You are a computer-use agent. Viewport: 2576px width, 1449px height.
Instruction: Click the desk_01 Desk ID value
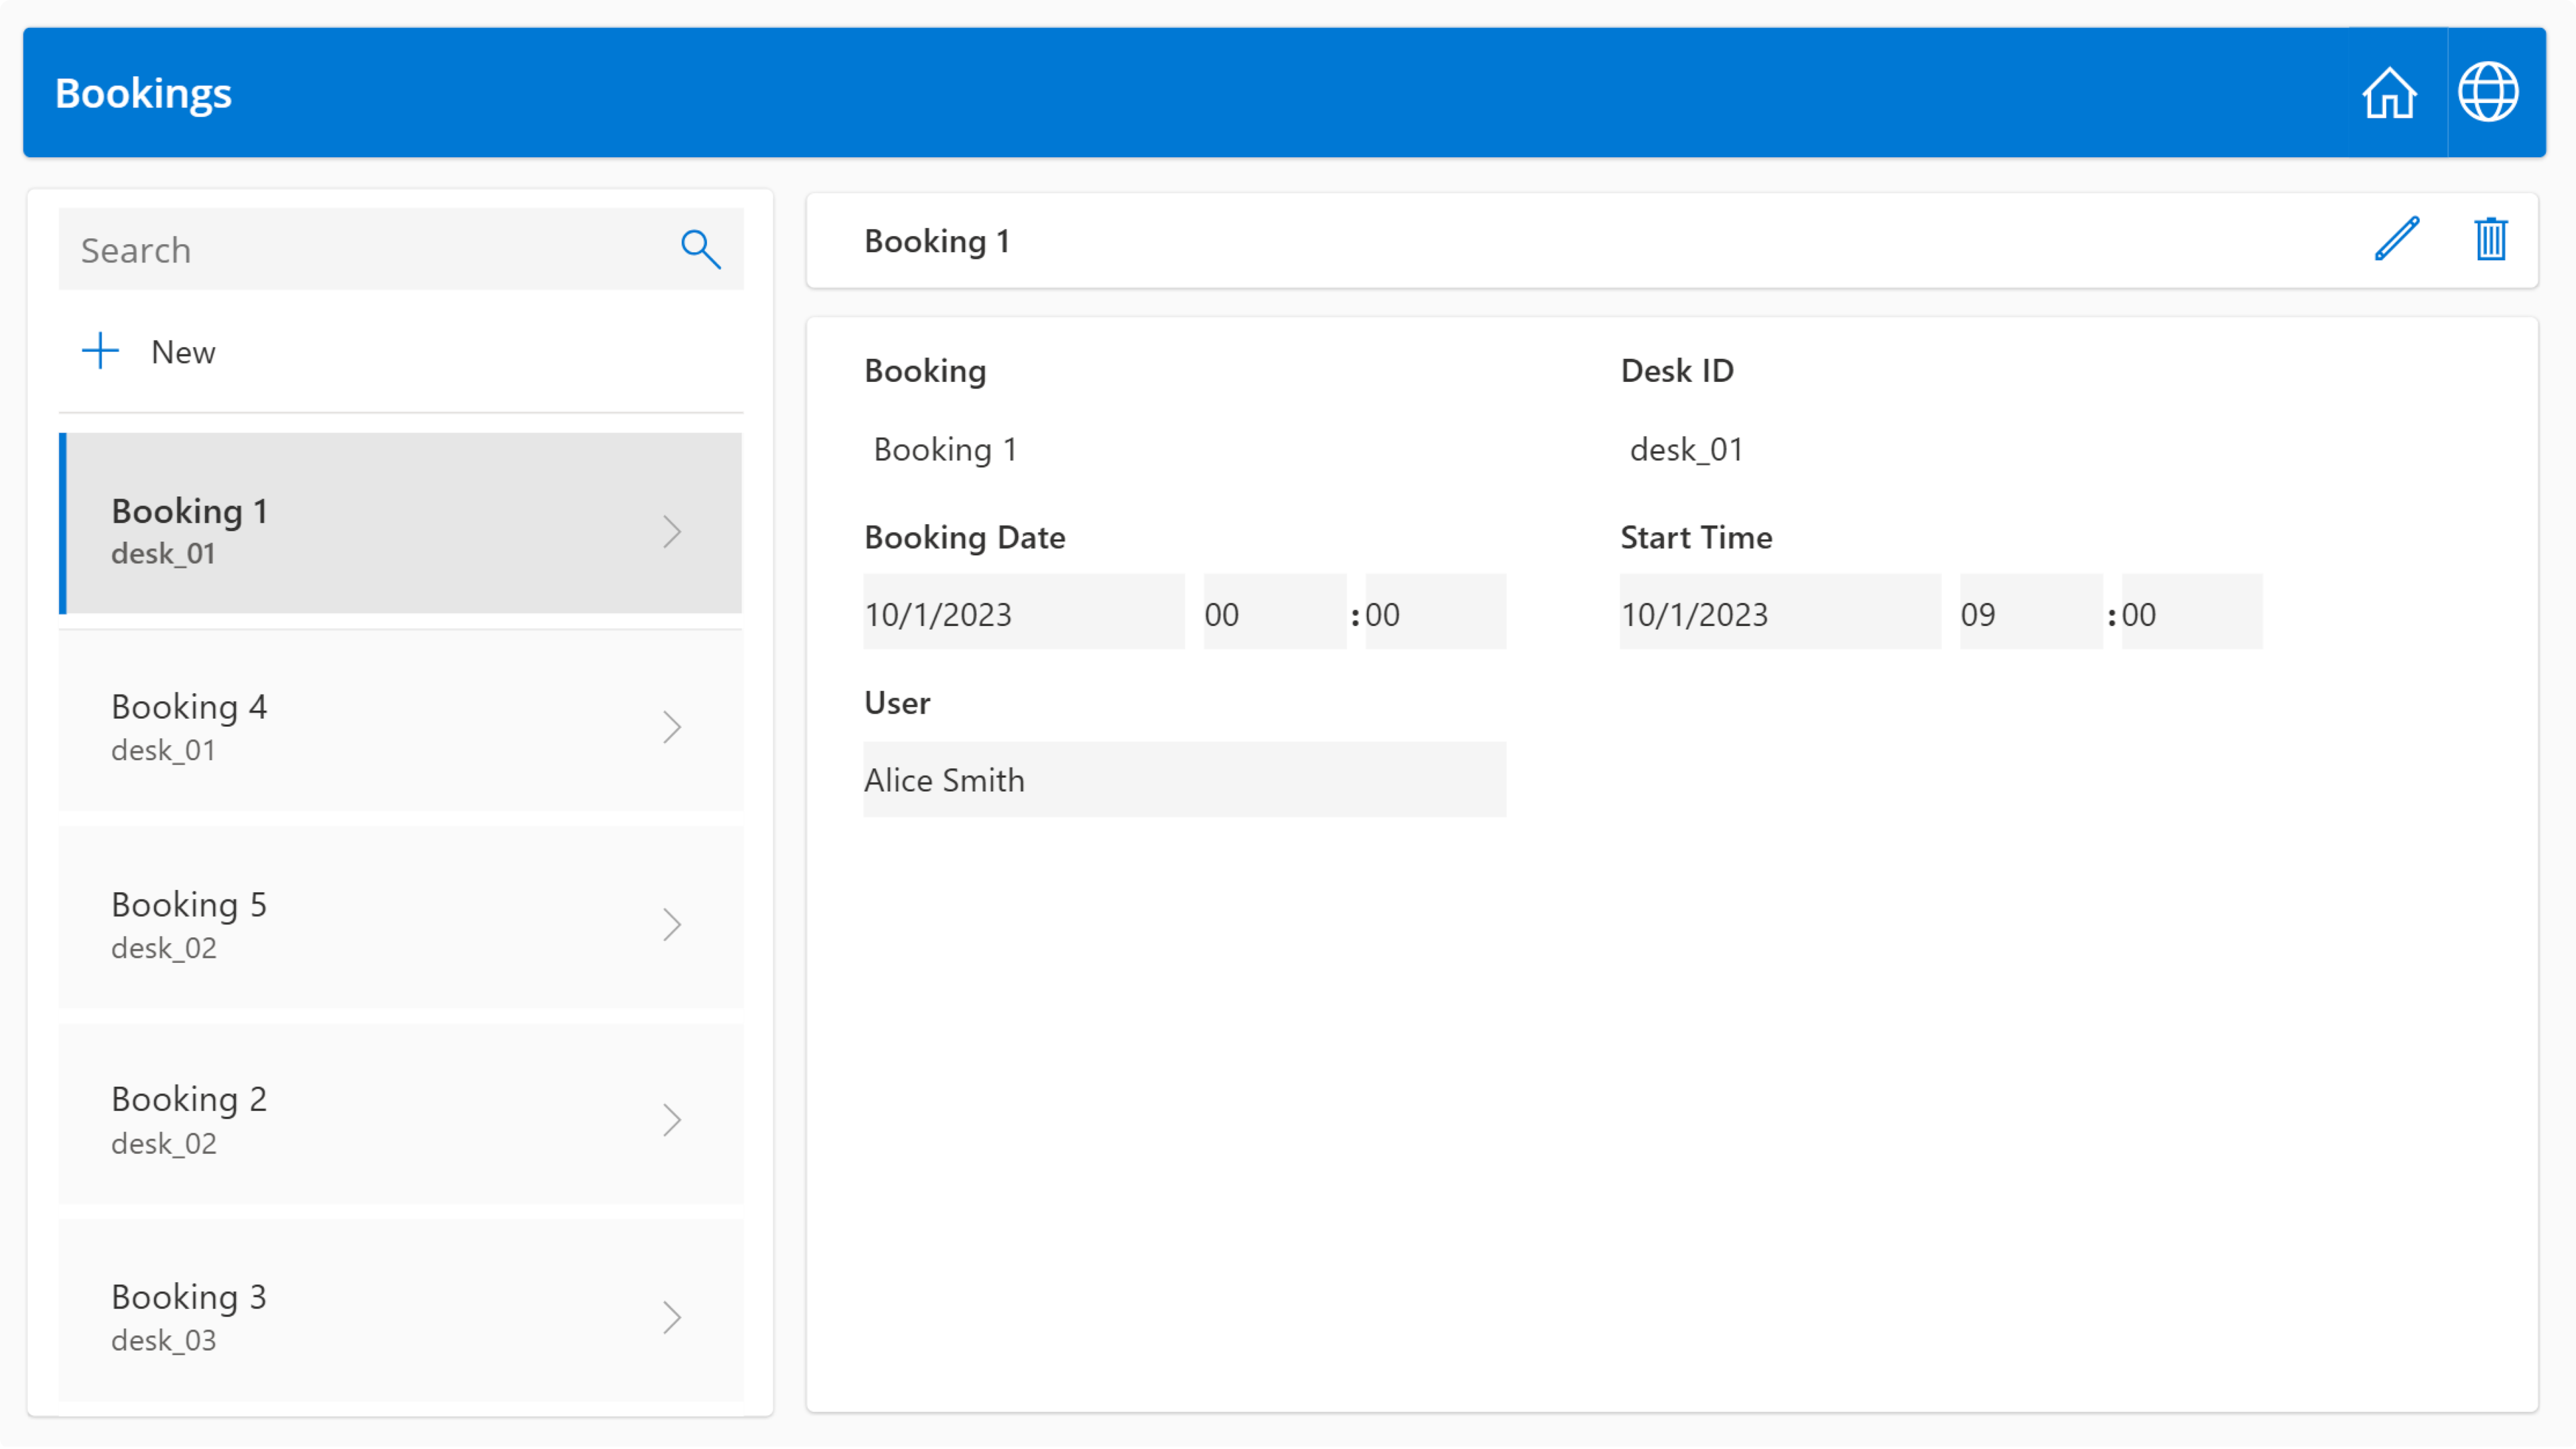coord(1686,449)
